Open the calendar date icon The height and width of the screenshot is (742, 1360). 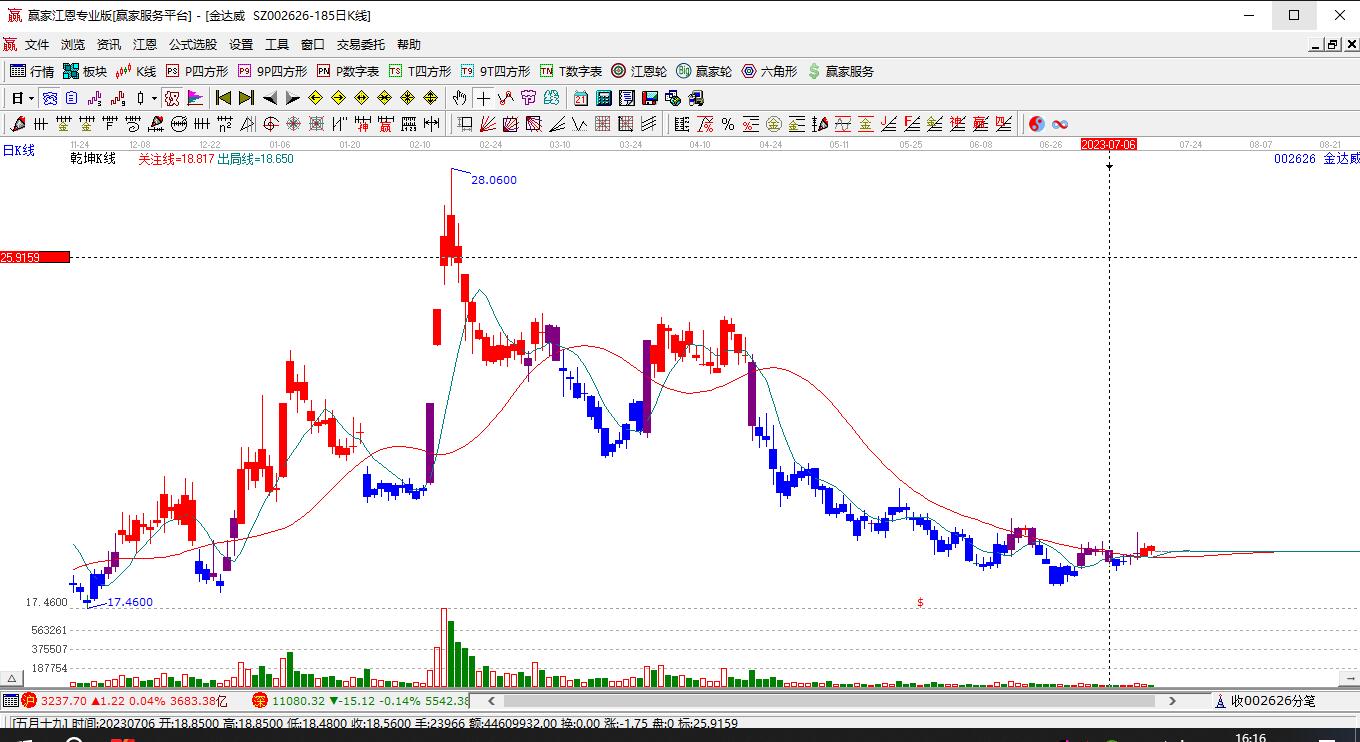click(581, 98)
